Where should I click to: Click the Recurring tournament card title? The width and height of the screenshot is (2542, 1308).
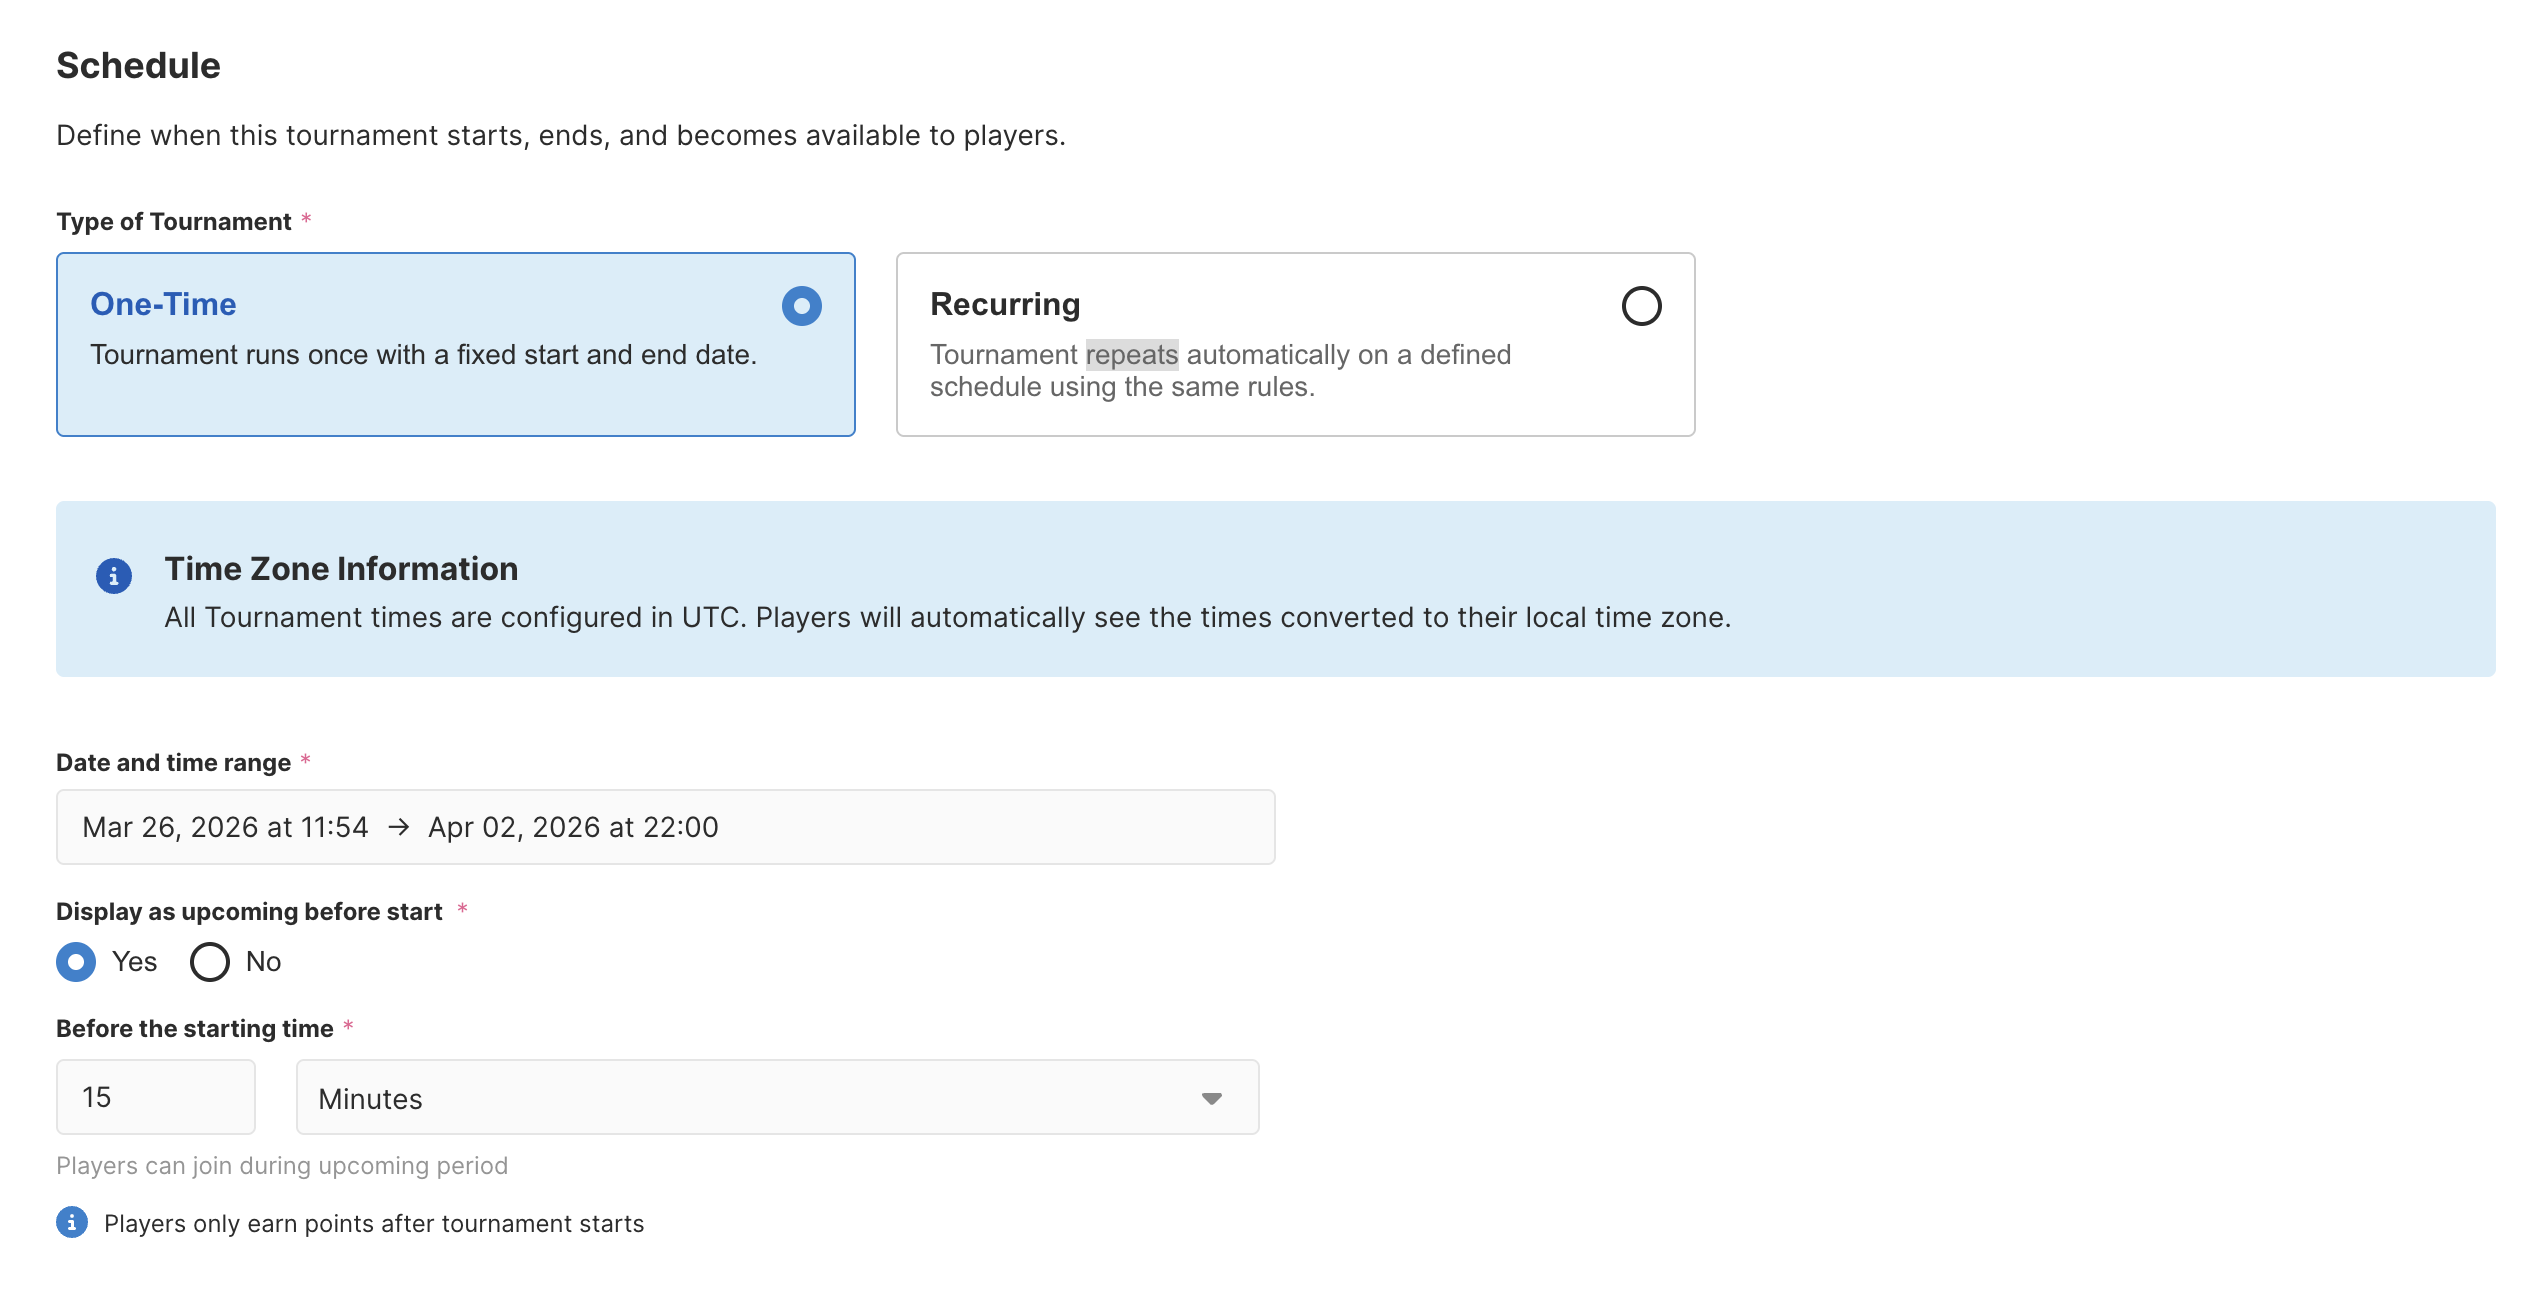1005,304
